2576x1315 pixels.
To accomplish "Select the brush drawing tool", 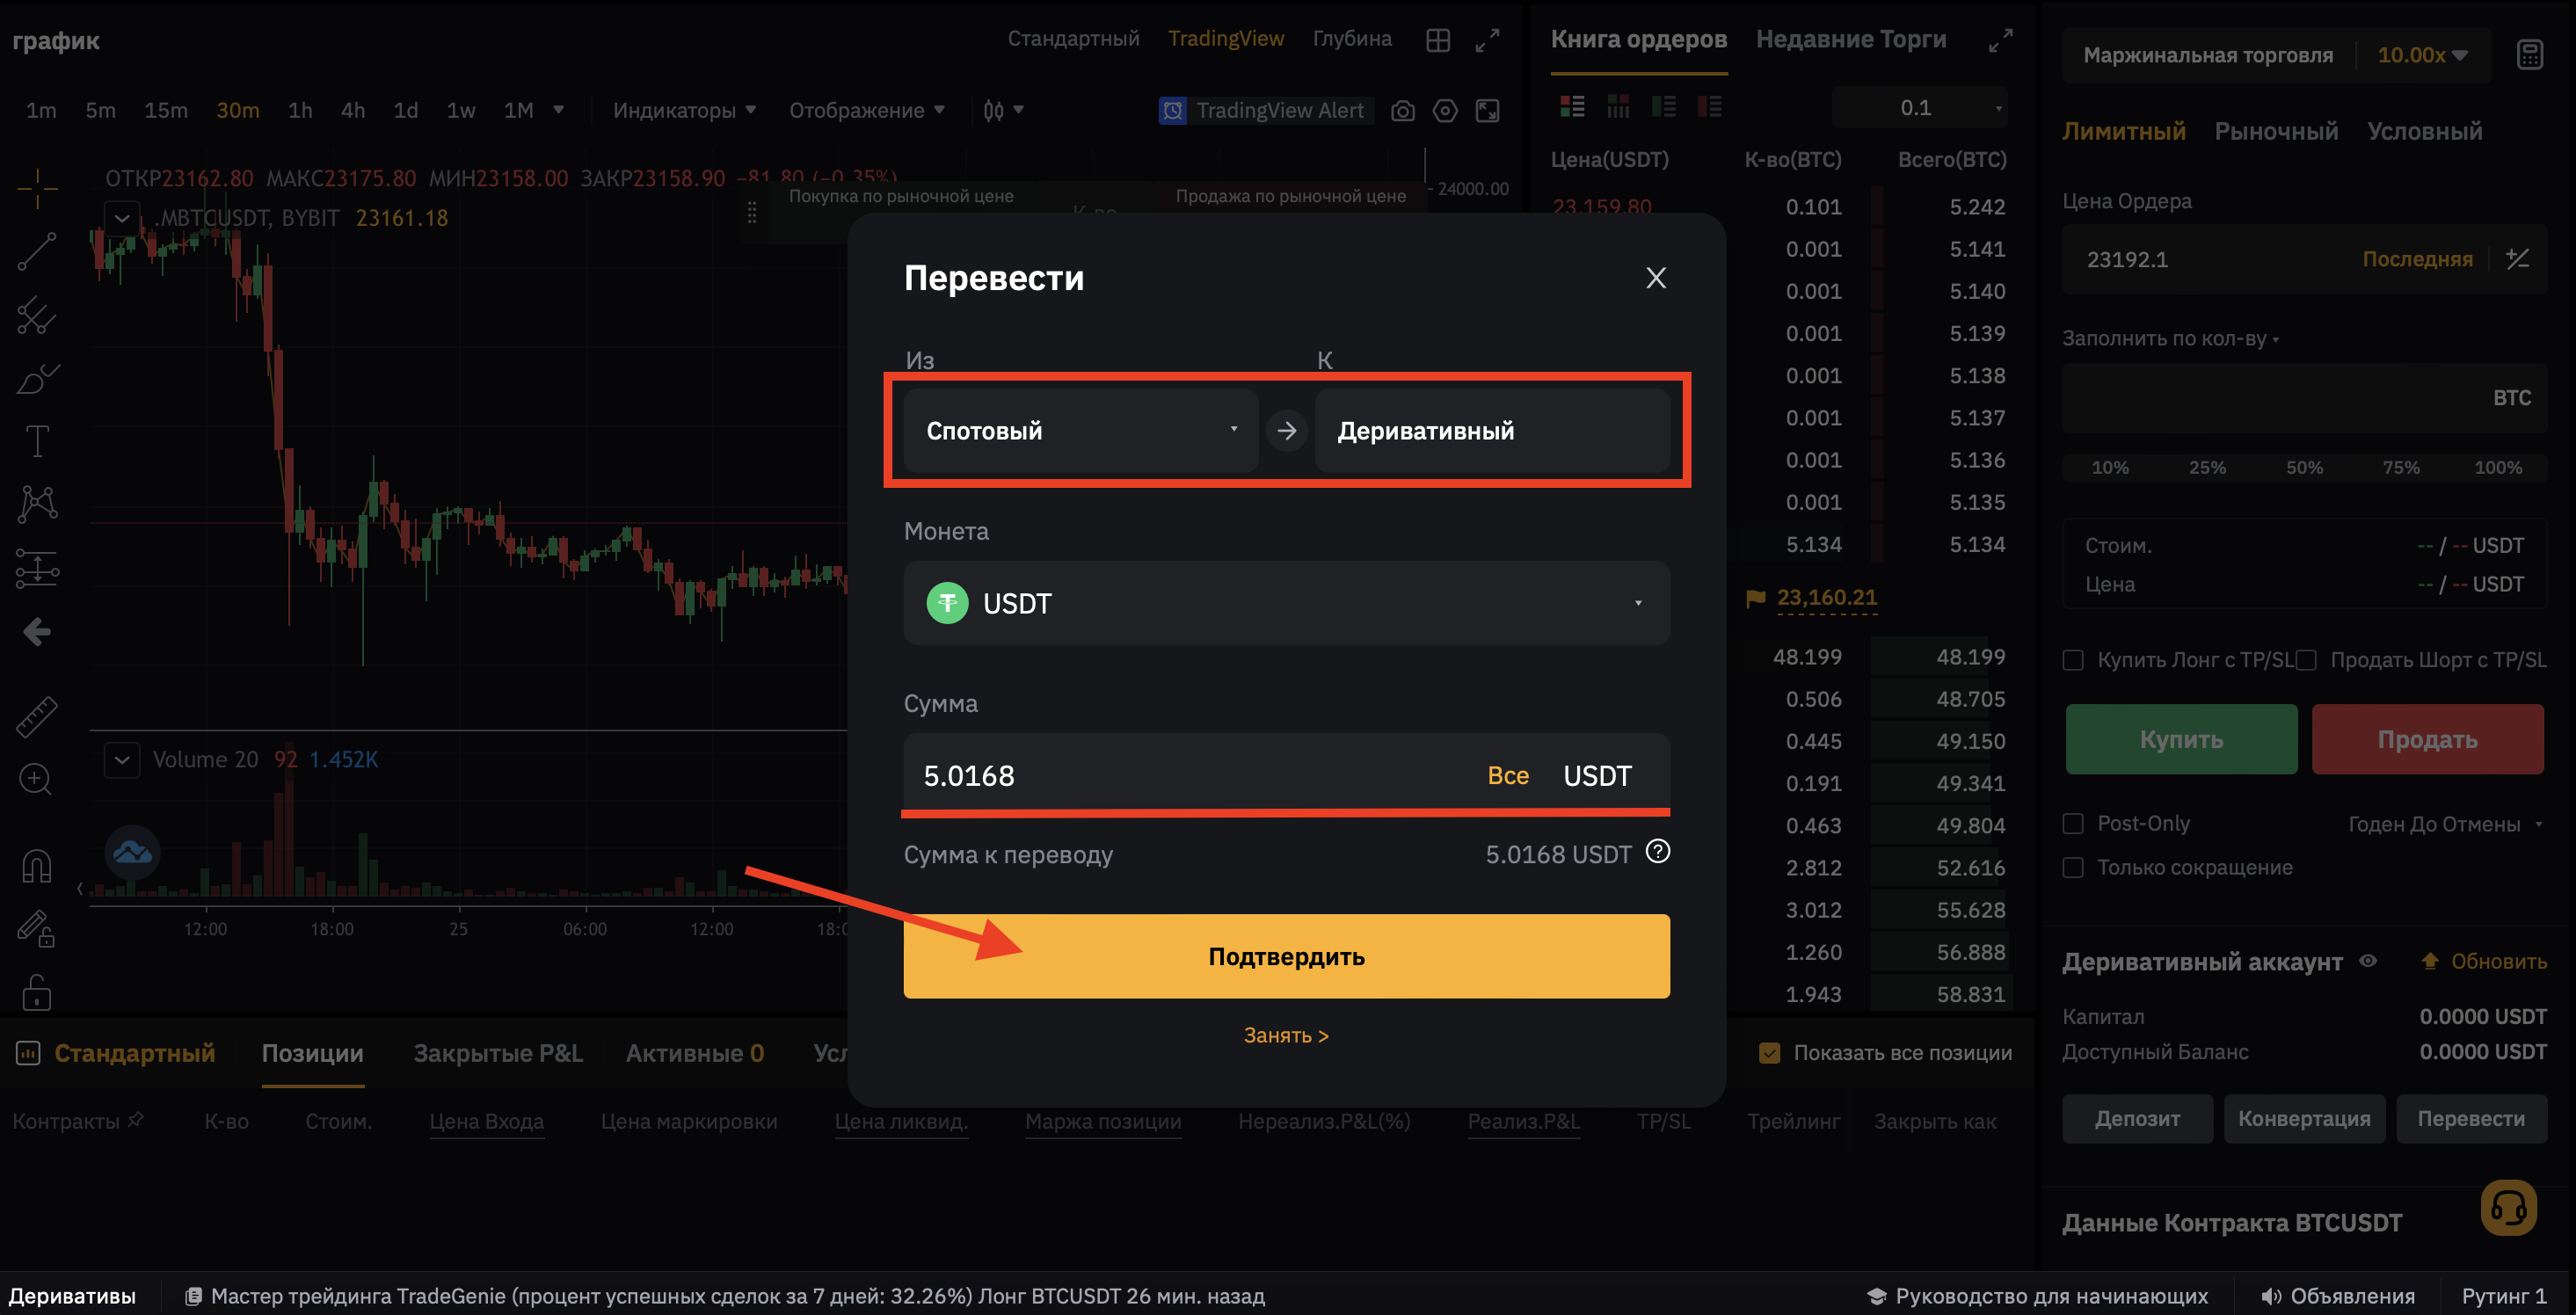I will [x=37, y=379].
